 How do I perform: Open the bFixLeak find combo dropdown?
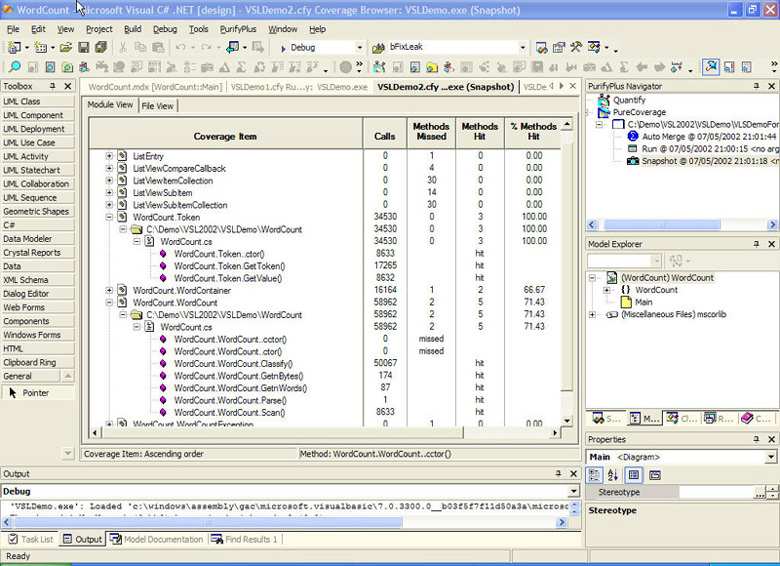point(522,47)
